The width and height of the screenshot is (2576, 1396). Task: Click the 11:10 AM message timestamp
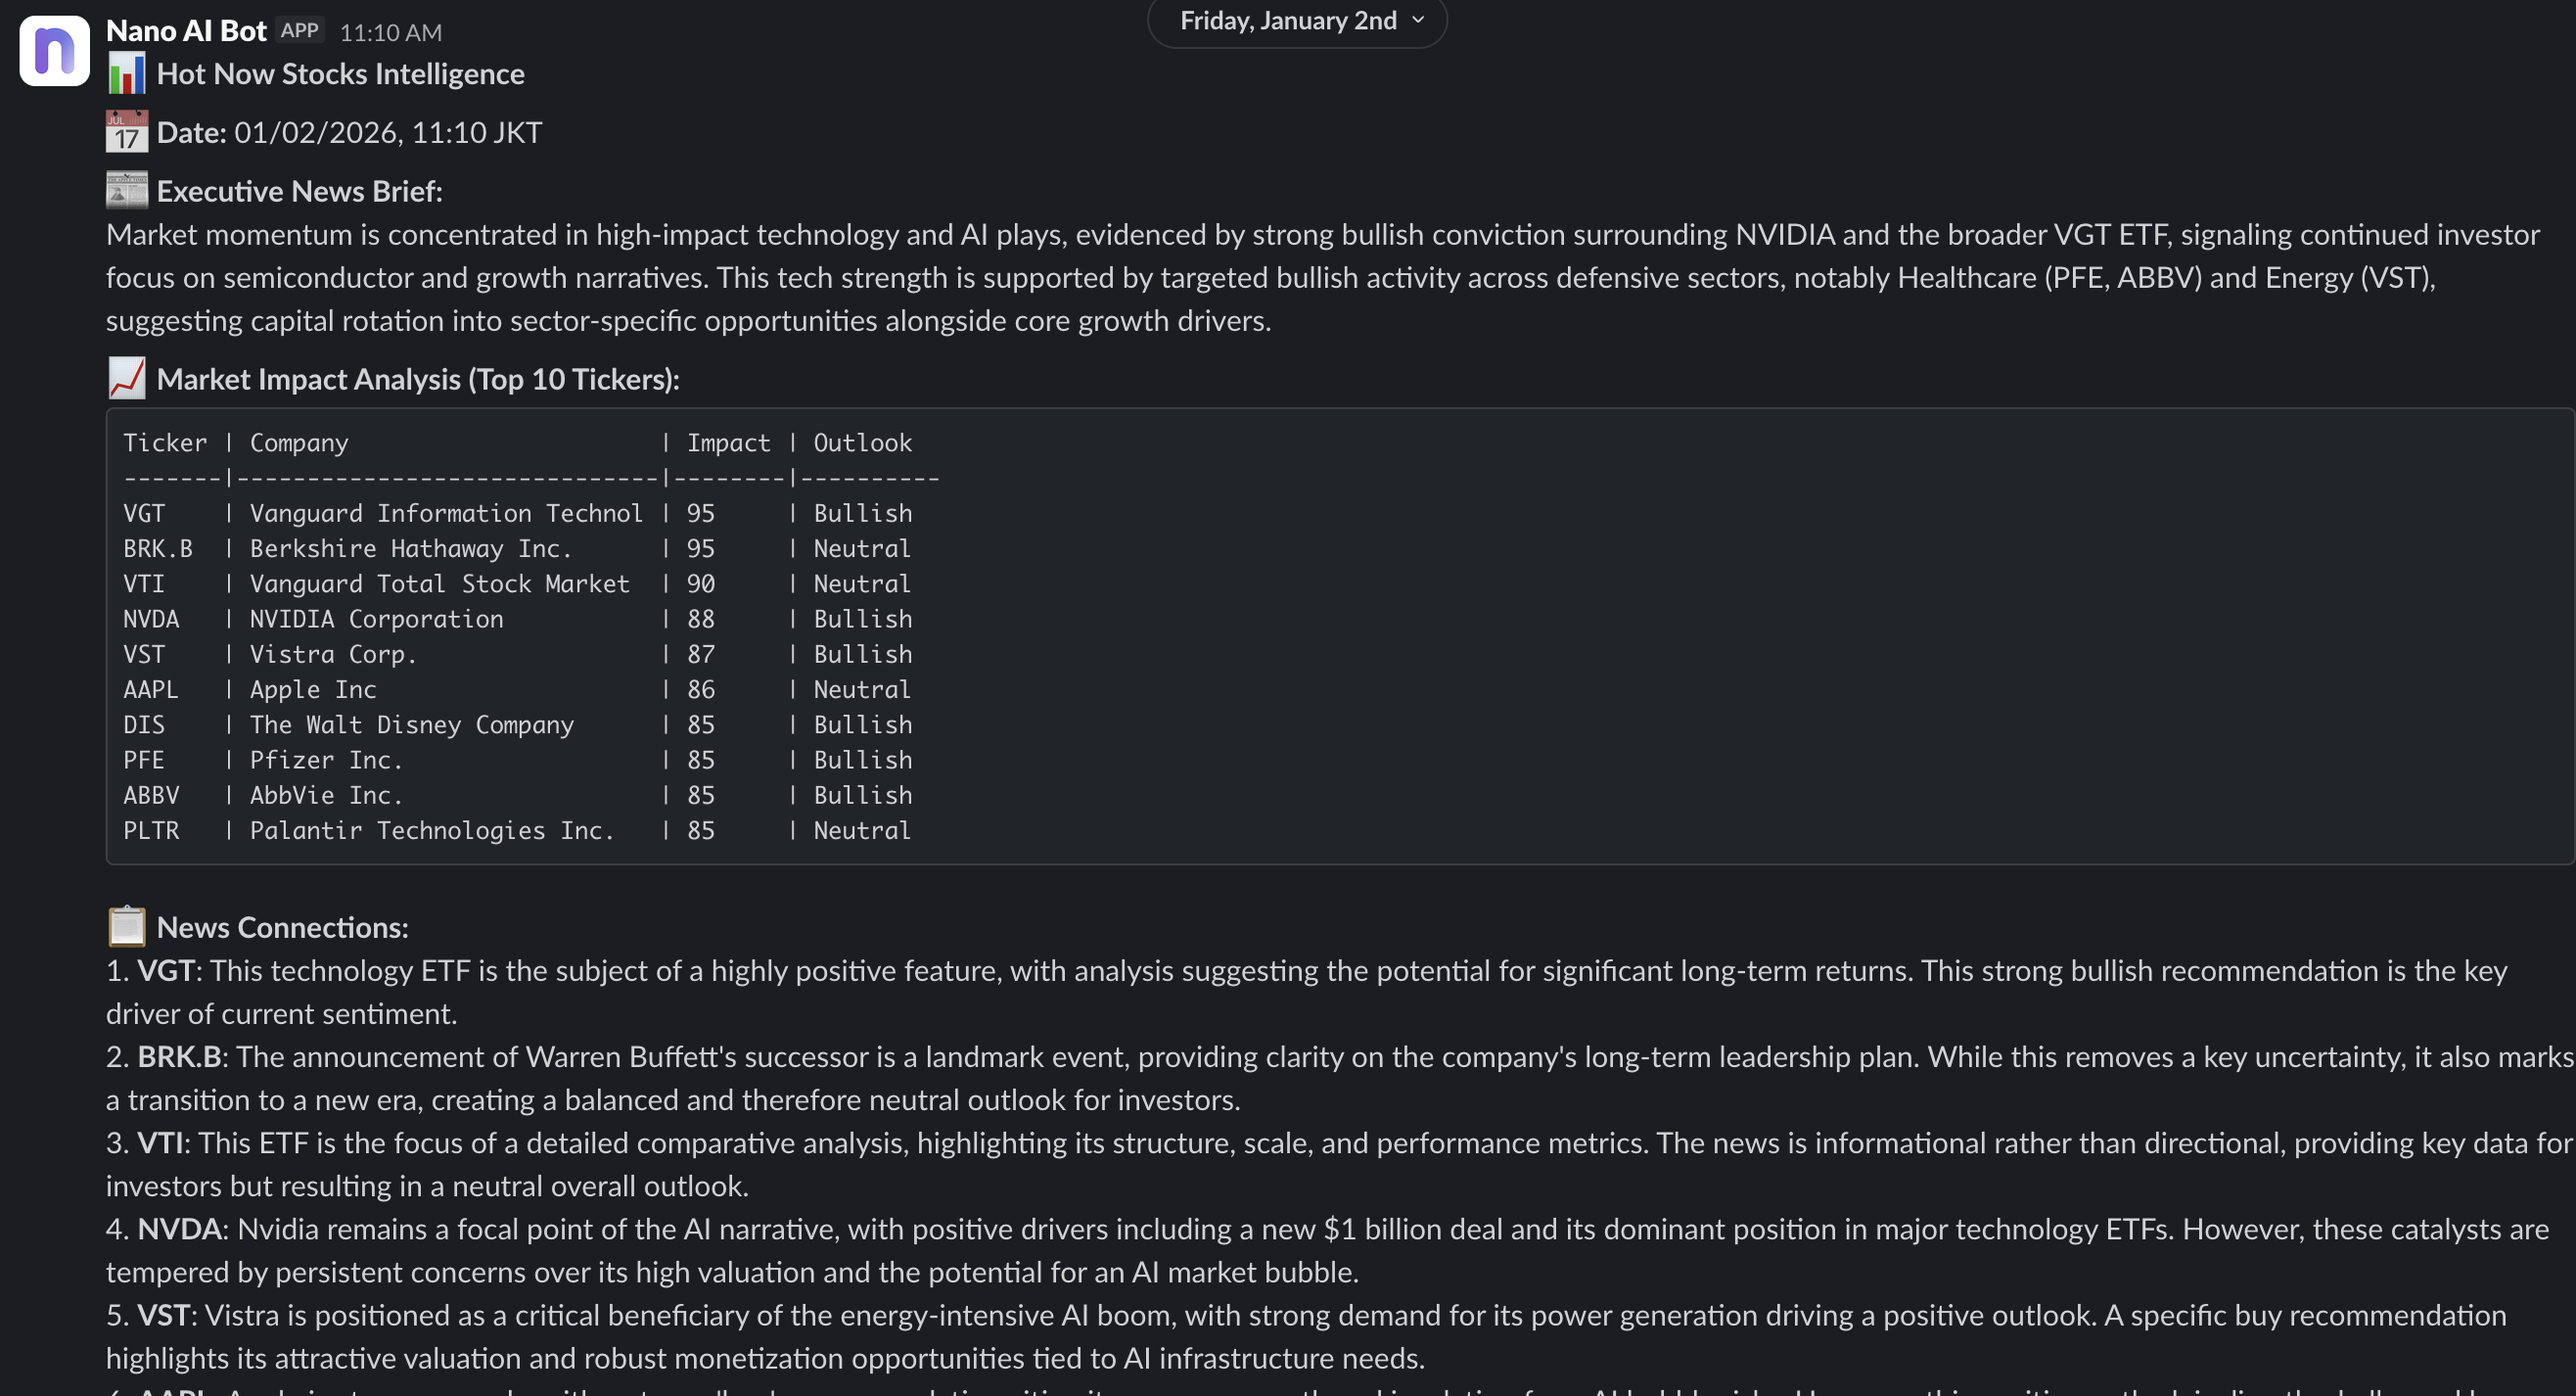pyautogui.click(x=390, y=33)
